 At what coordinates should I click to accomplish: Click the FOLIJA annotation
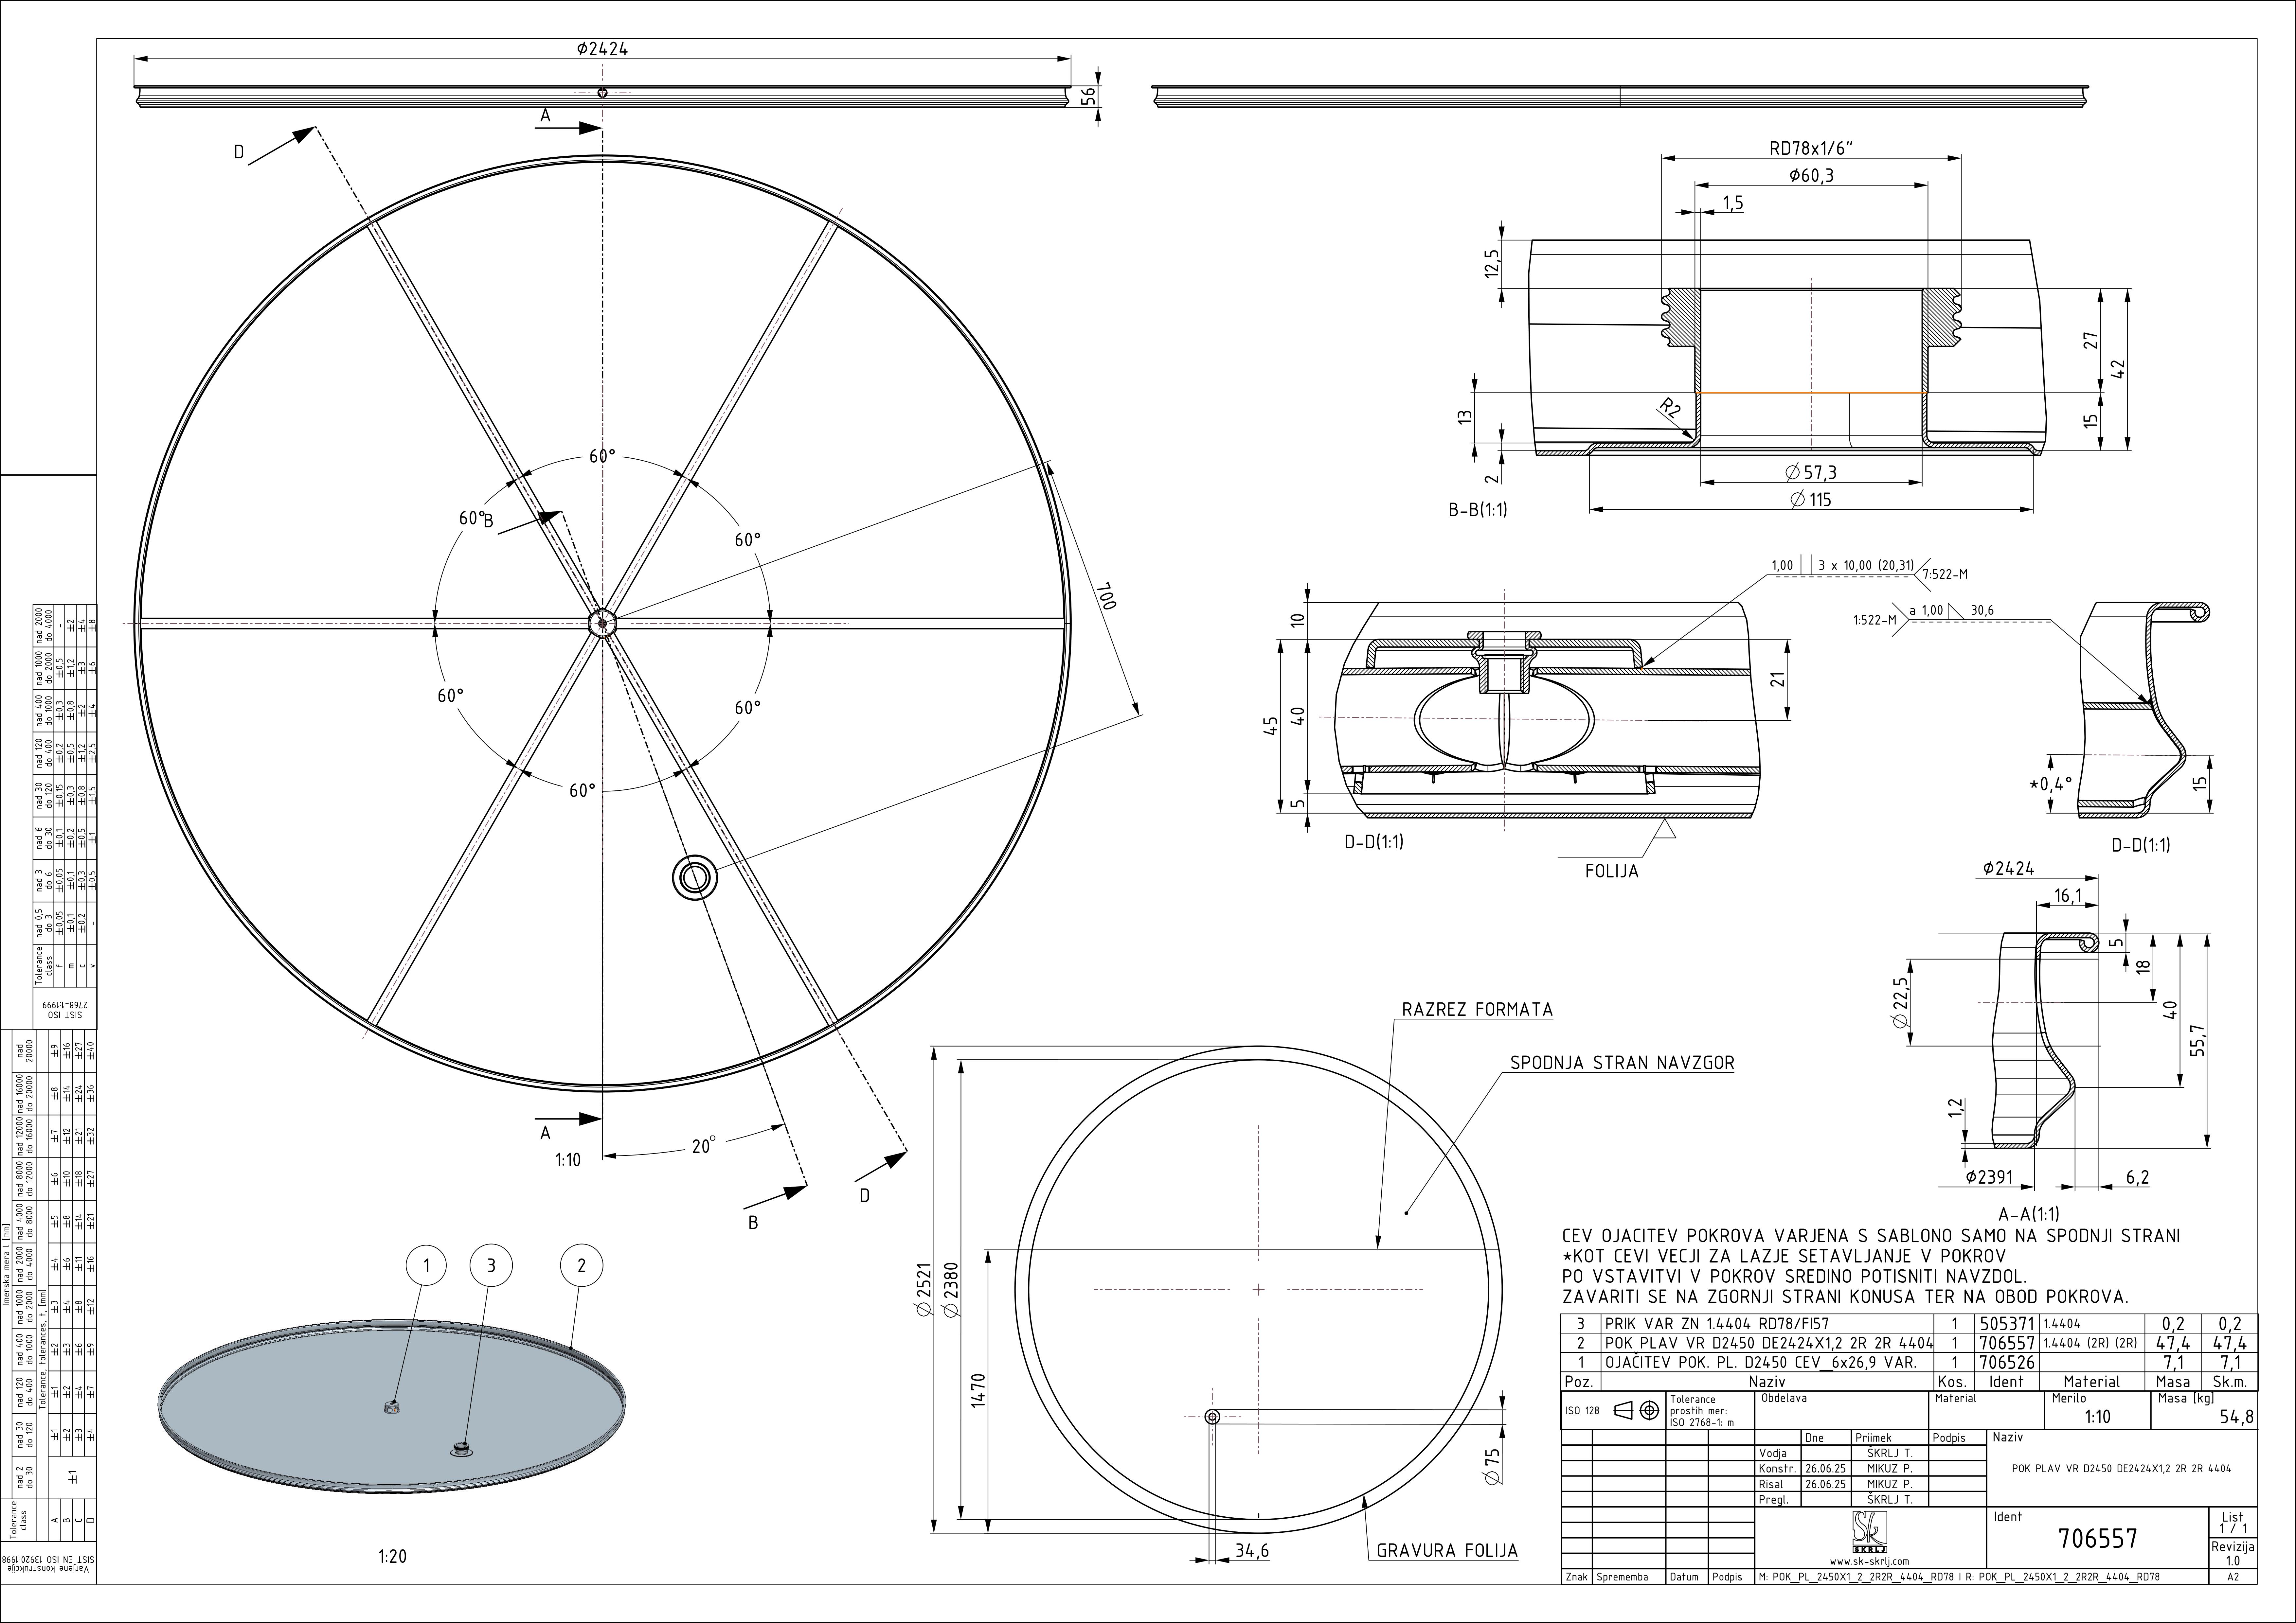1612,871
